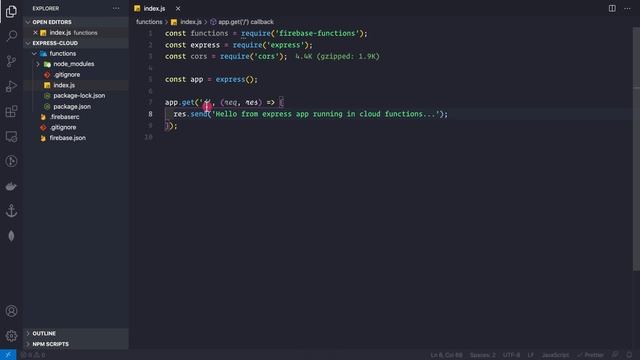
Task: Open editor more actions menu
Action: click(627, 8)
